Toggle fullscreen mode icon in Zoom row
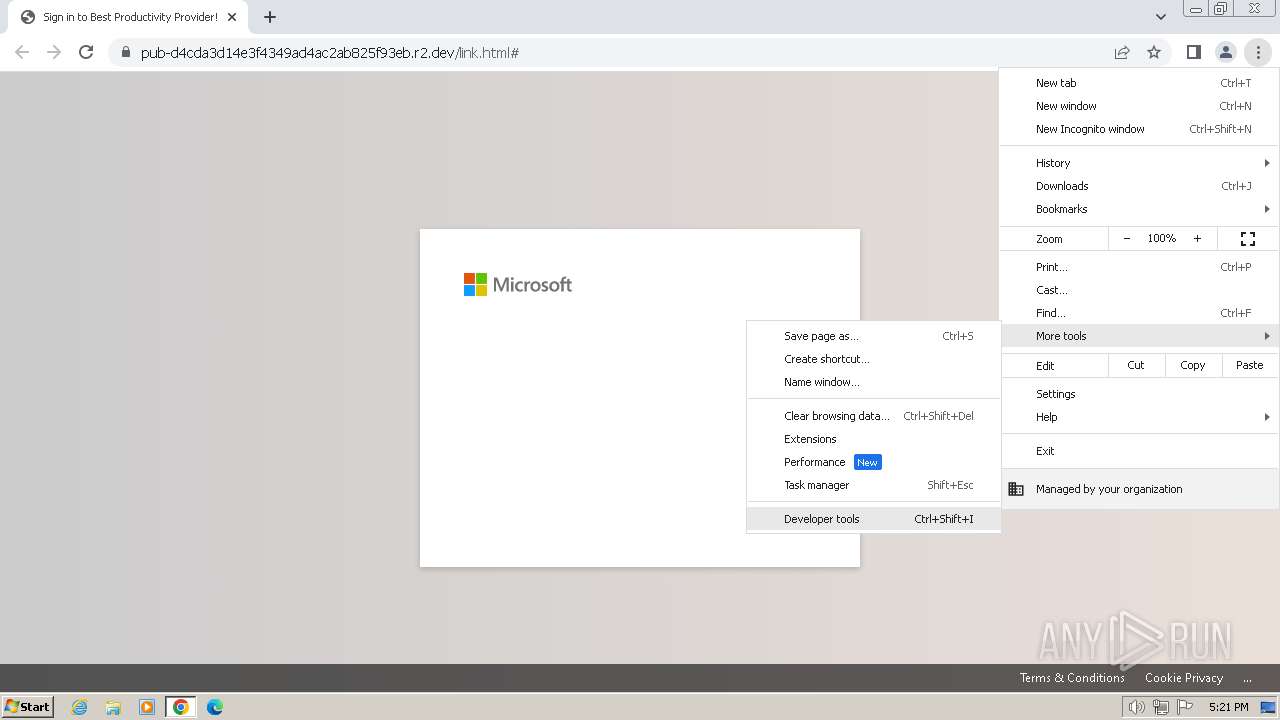Screen dimensions: 1280x720 click(x=1248, y=238)
